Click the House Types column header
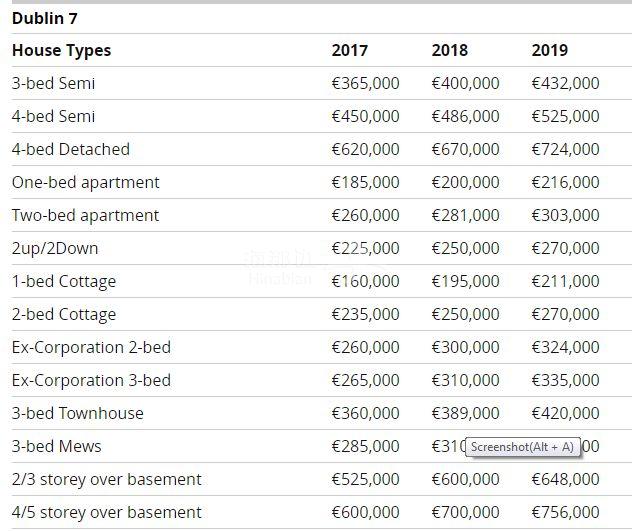 [61, 50]
